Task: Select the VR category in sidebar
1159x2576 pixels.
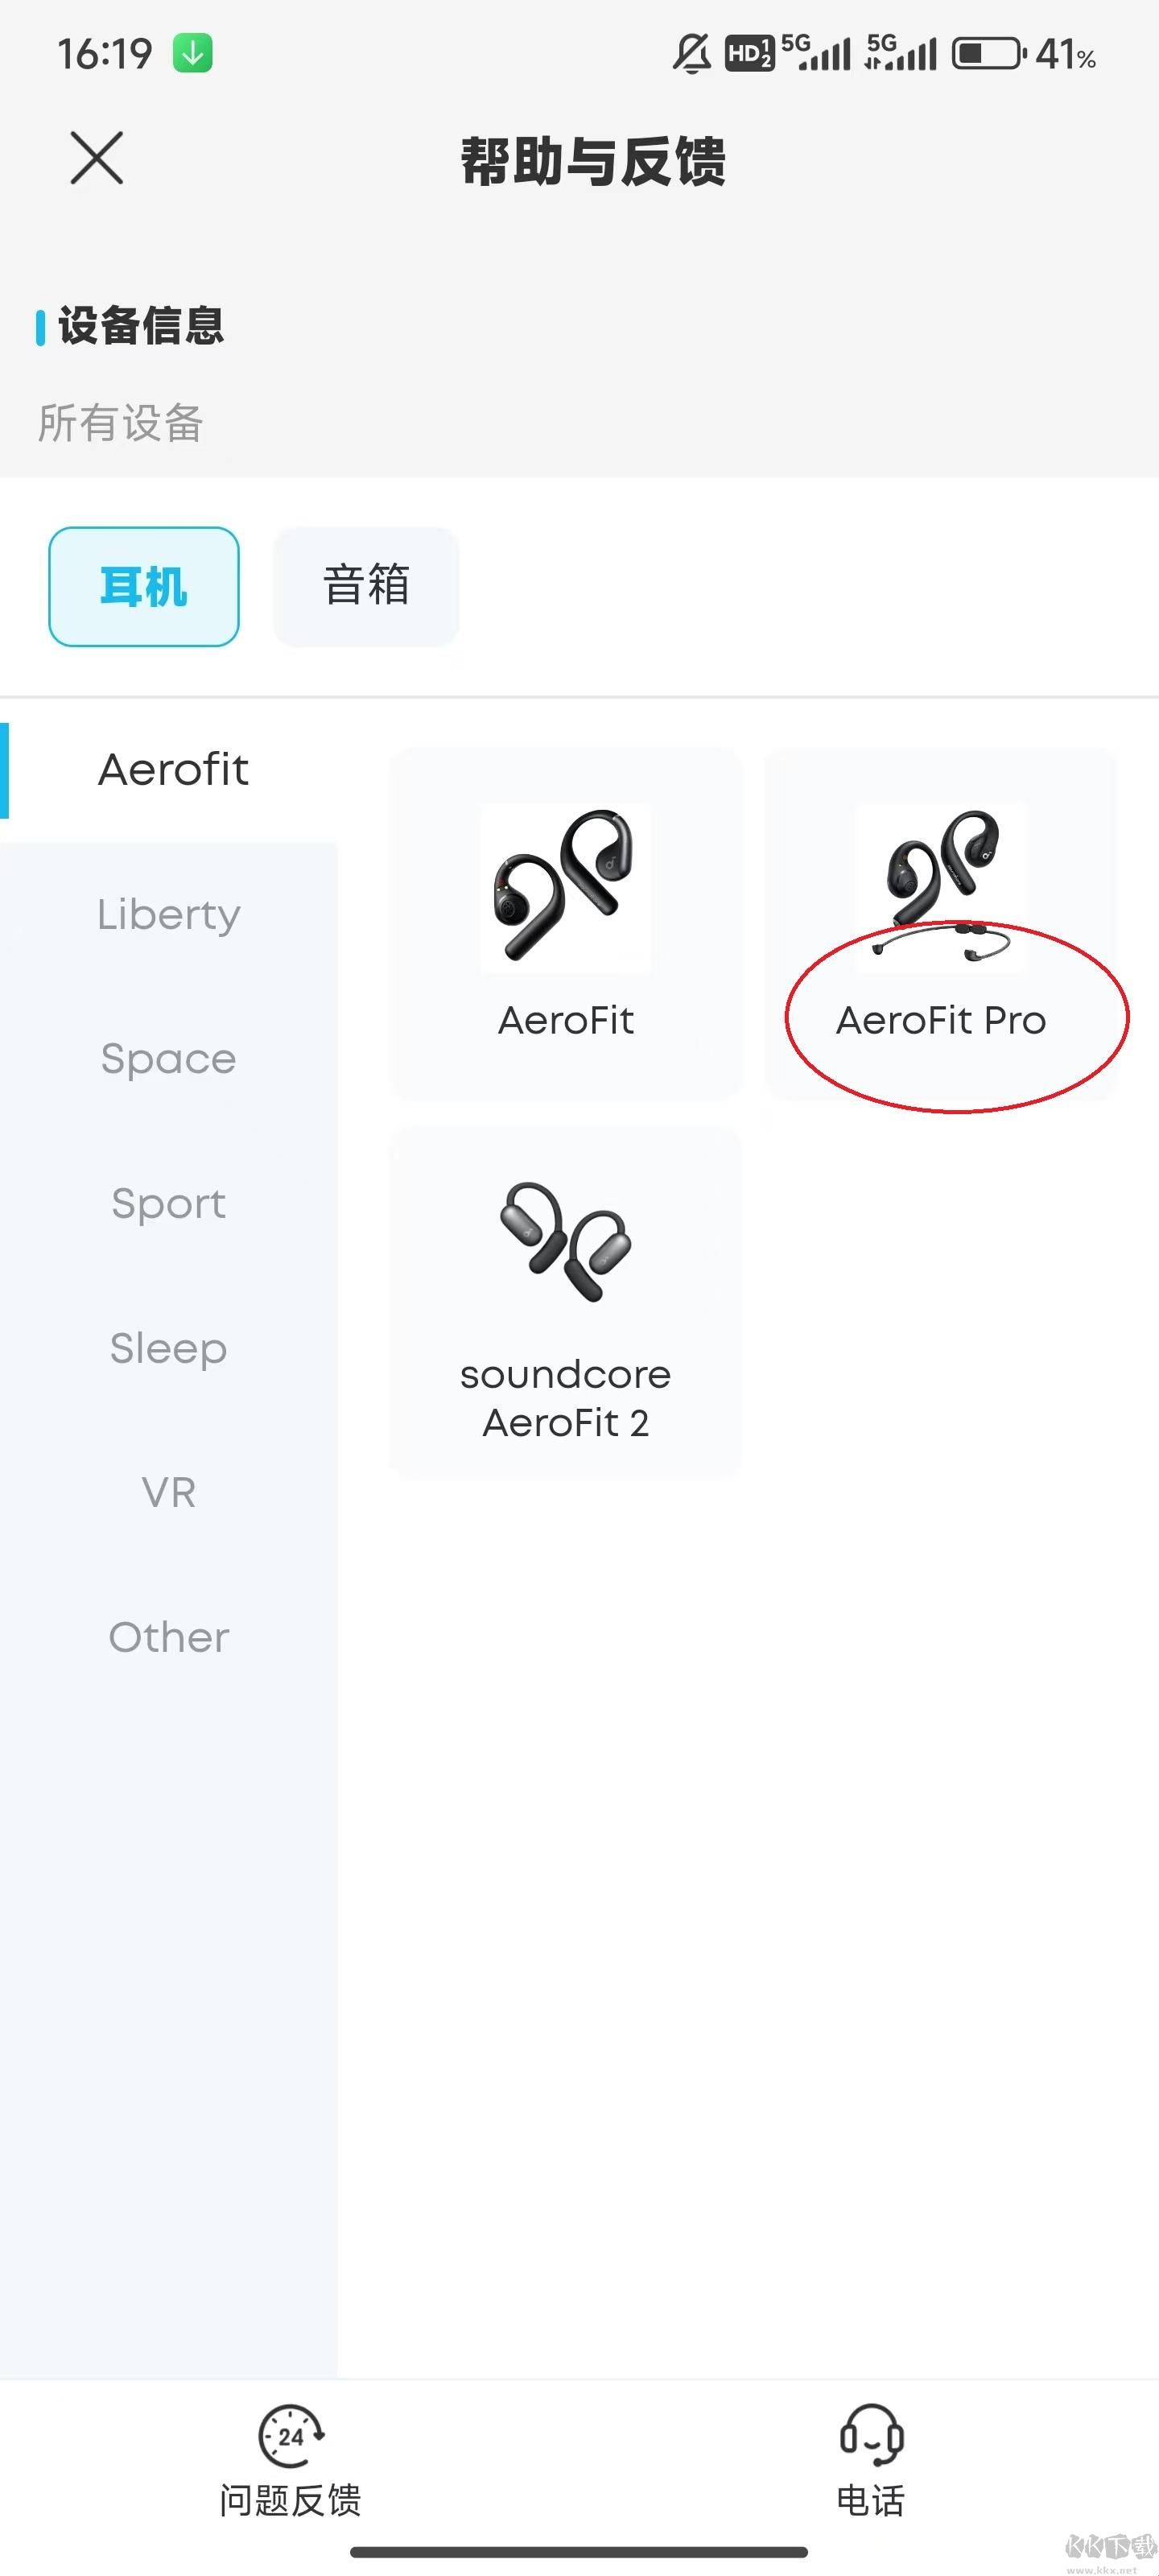Action: coord(169,1492)
